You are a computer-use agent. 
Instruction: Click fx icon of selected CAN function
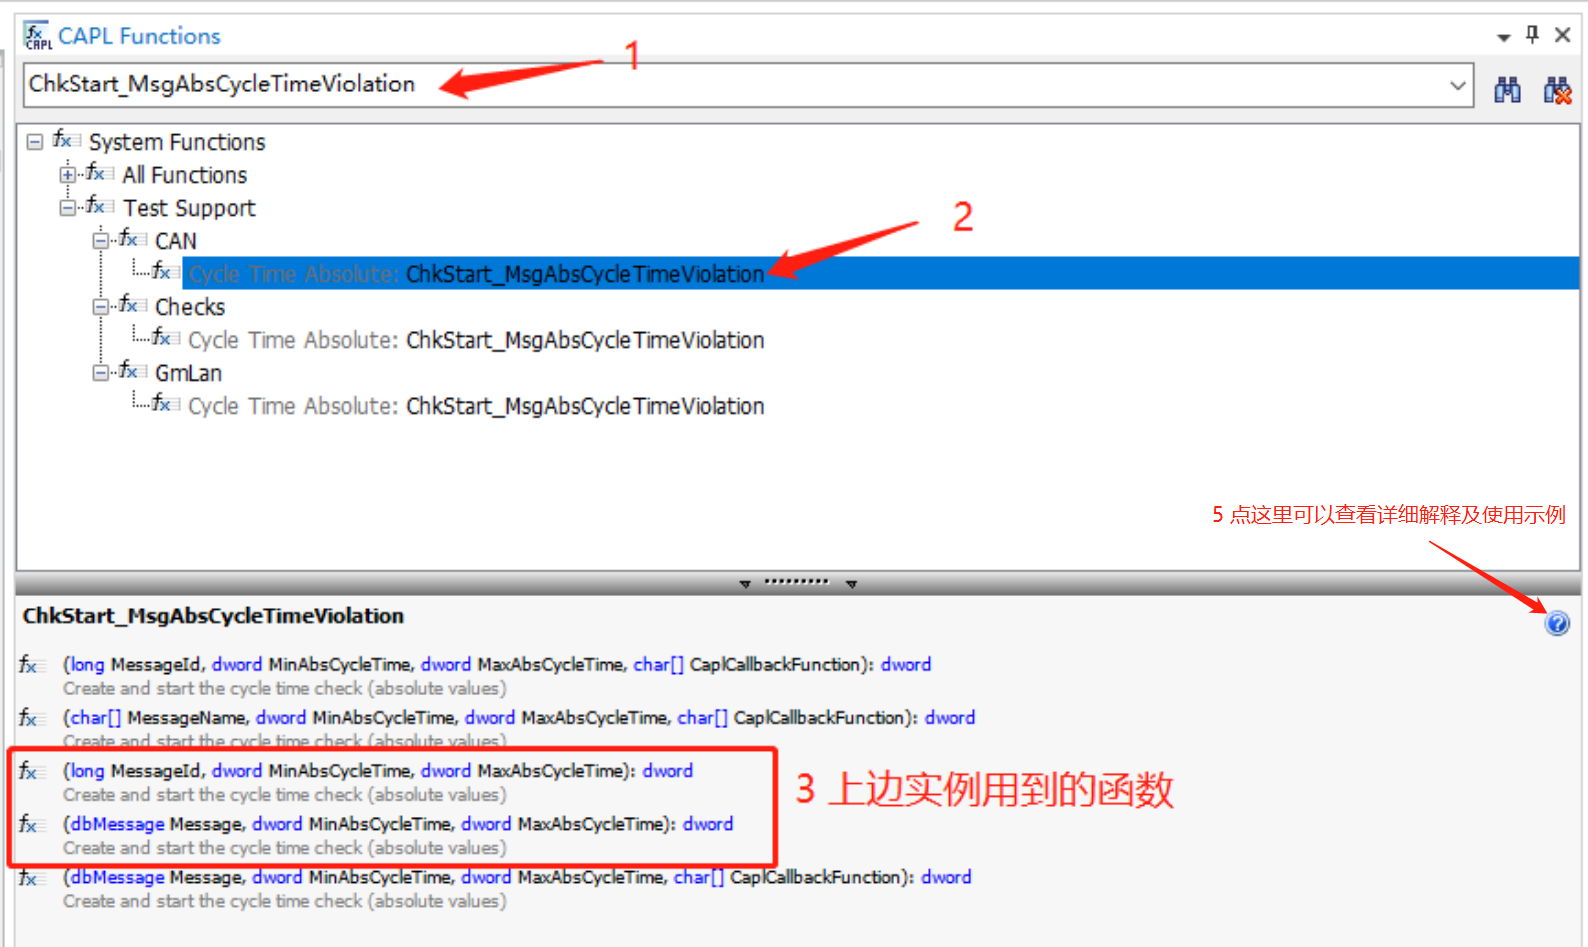click(165, 272)
